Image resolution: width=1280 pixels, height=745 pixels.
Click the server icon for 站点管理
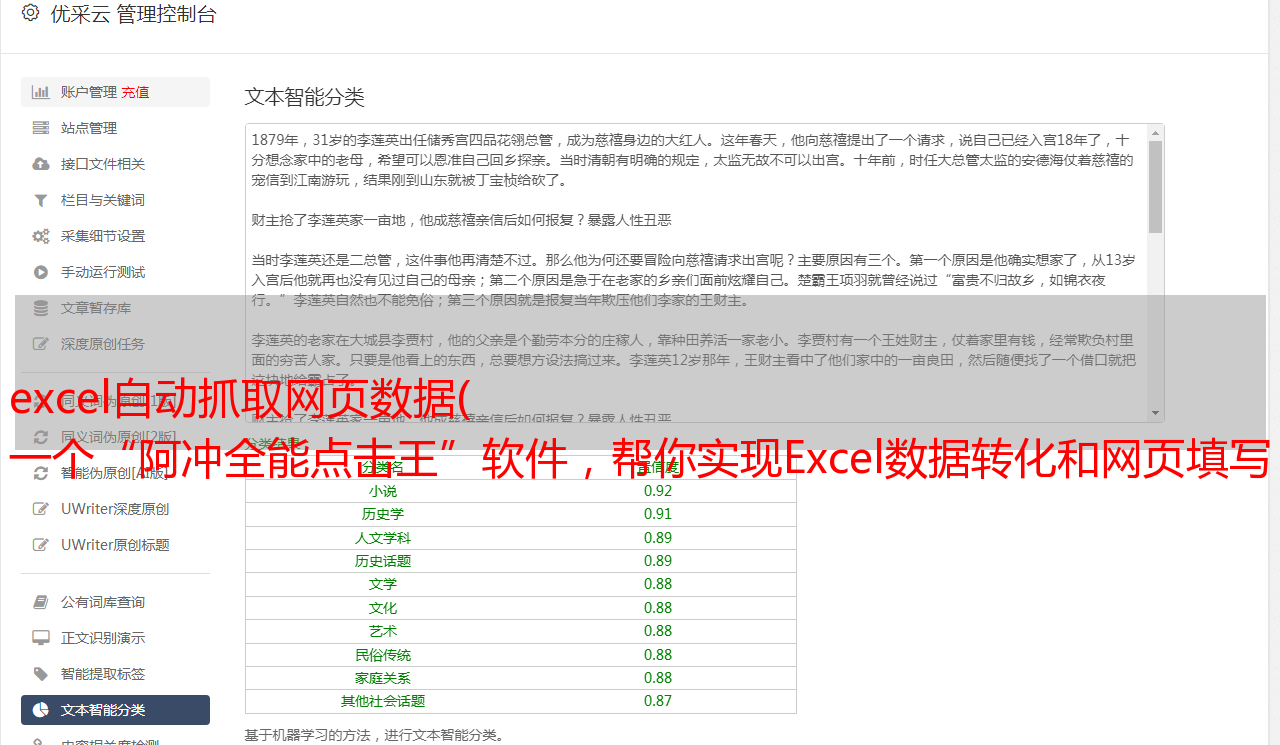[x=41, y=128]
